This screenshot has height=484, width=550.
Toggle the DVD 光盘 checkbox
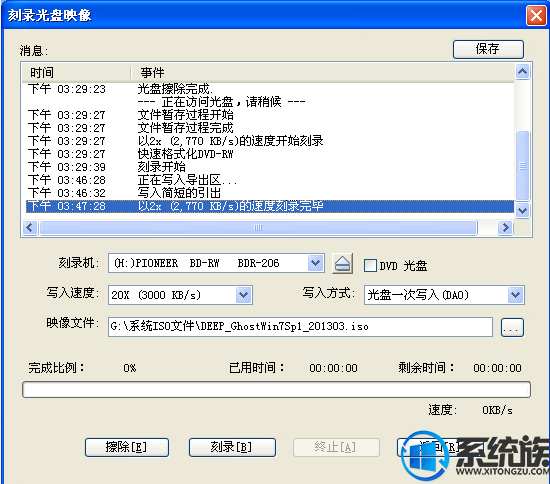tap(370, 265)
